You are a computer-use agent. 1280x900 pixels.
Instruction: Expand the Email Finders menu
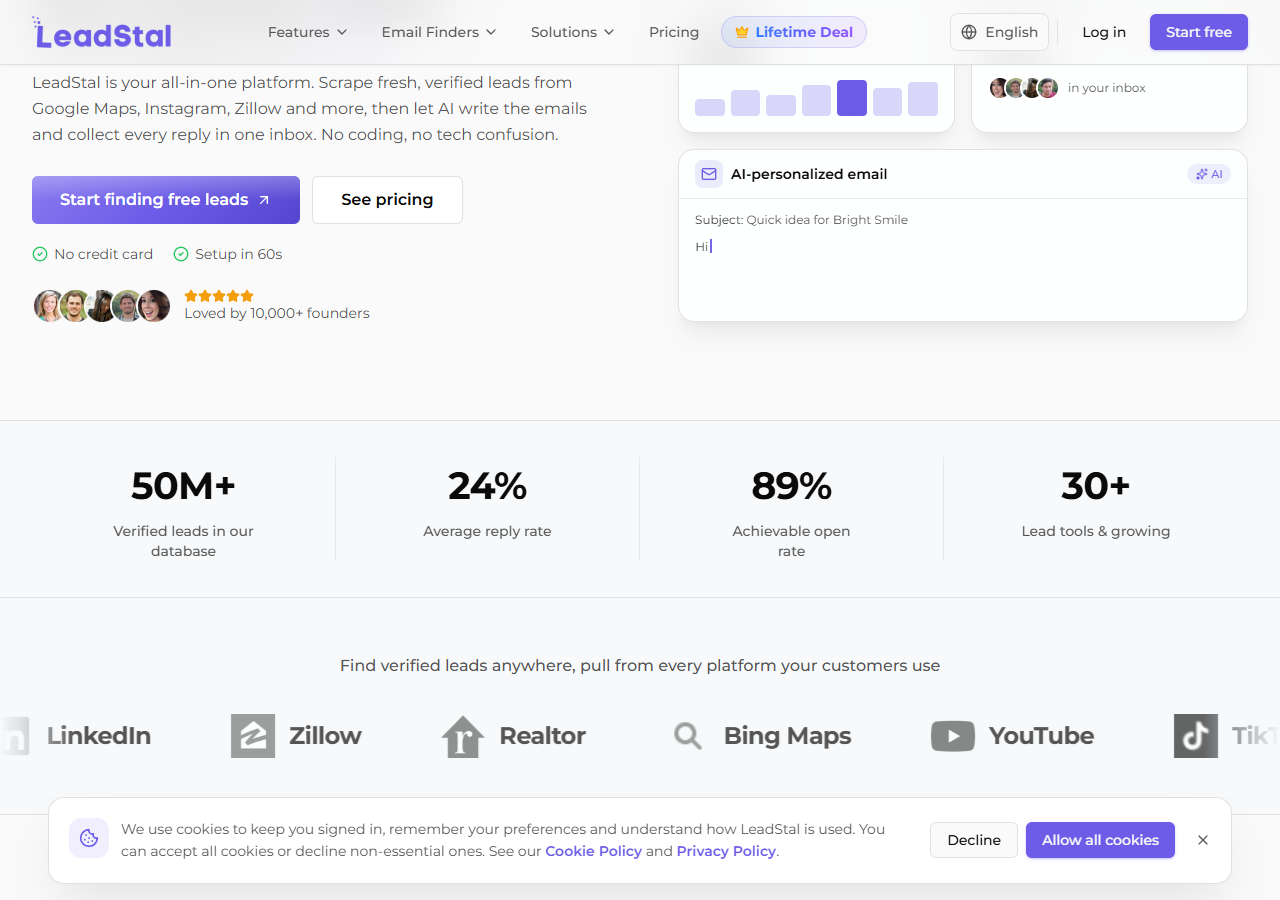click(439, 32)
